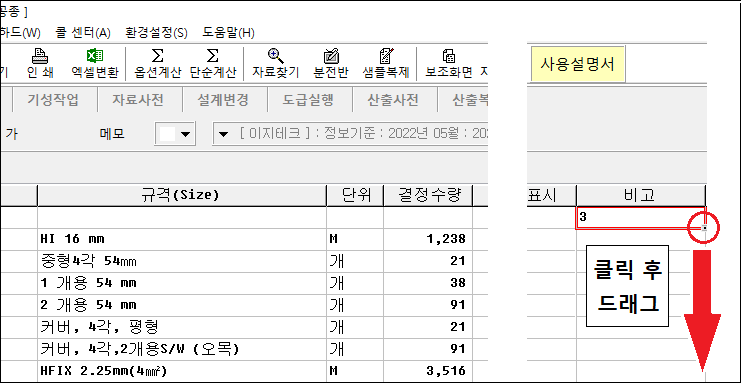Open 자료찾기 search tool
Screen dimensions: 741x383
275,63
